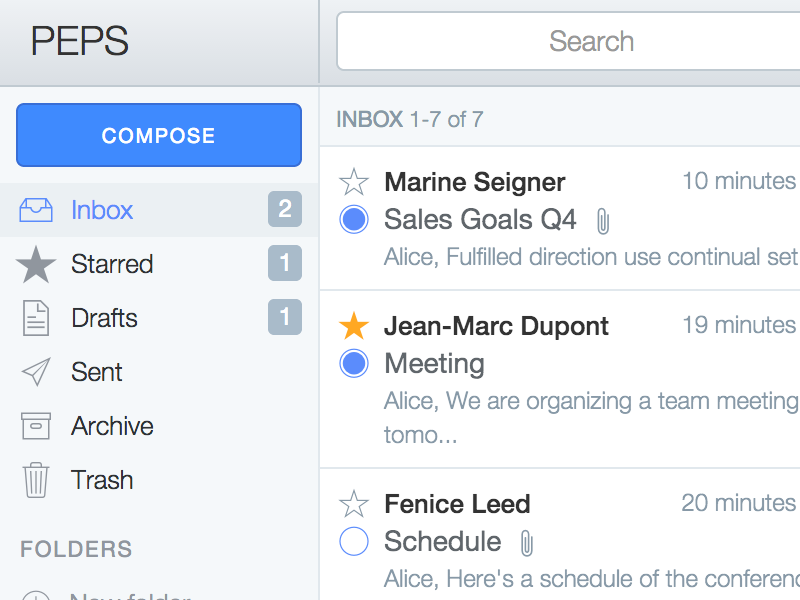The width and height of the screenshot is (800, 600).
Task: Open the Archive box icon
Action: click(x=37, y=425)
